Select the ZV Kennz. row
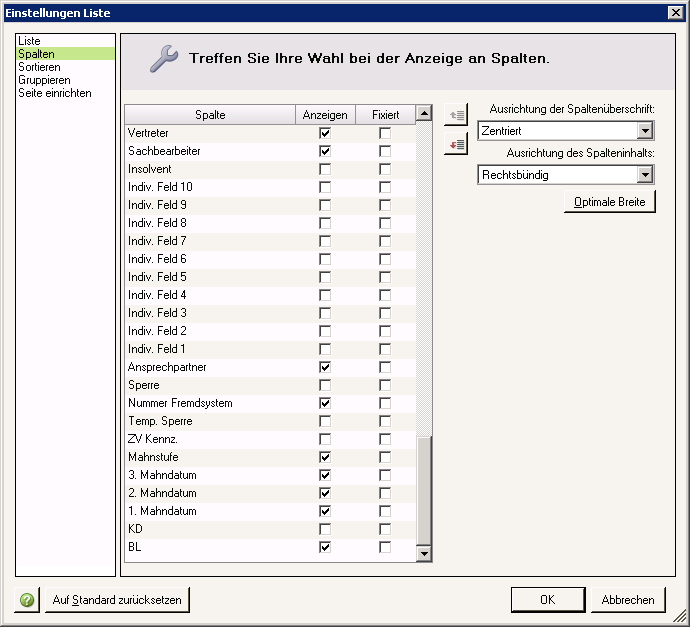The image size is (690, 627). 270,439
